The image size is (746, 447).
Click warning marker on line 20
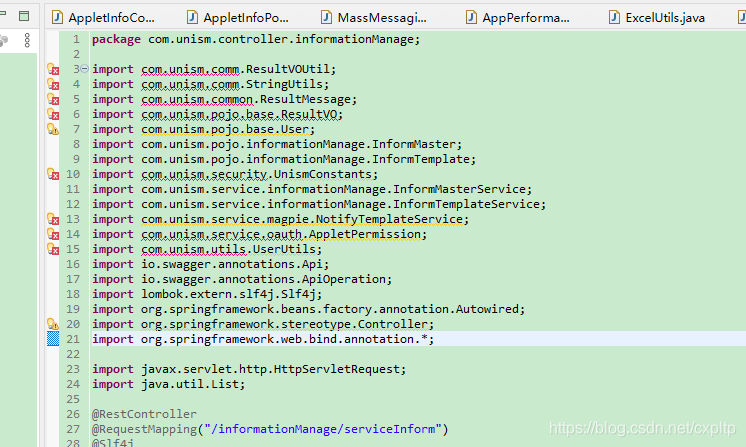53,324
